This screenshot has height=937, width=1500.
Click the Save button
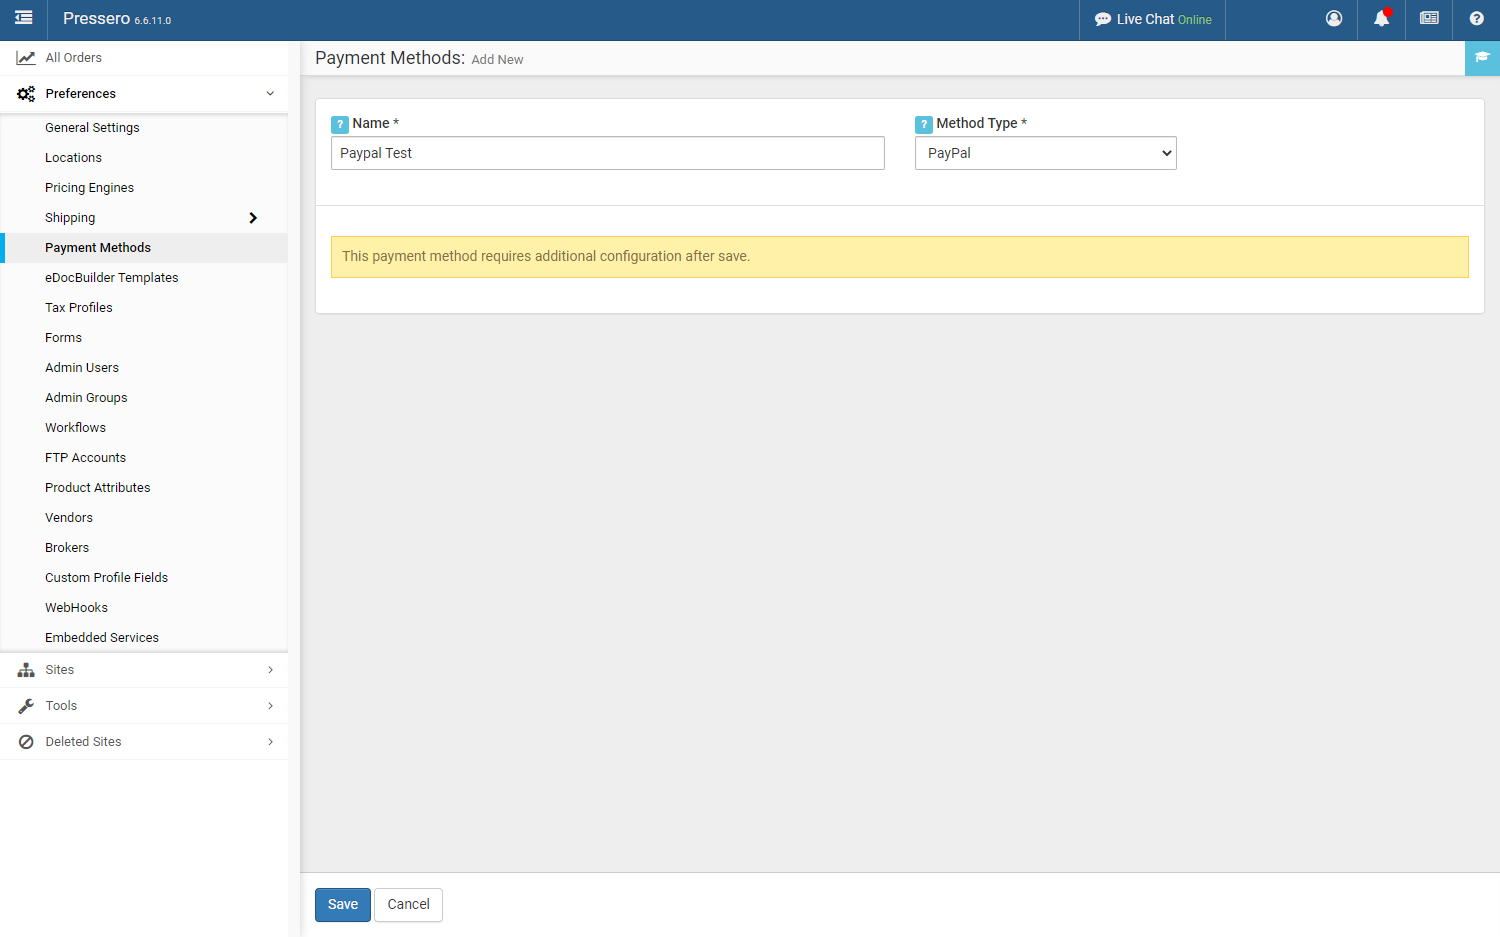coord(343,905)
